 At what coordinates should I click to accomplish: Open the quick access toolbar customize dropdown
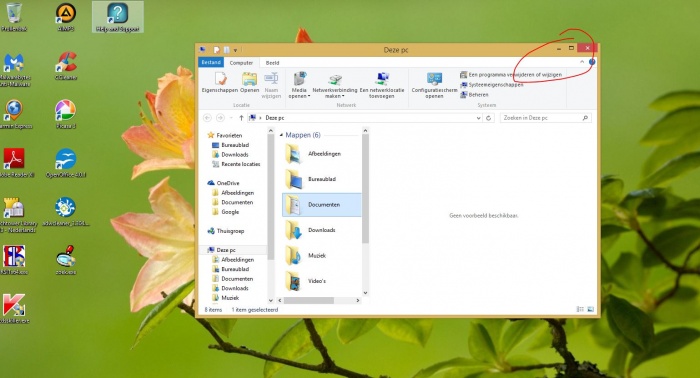[x=235, y=50]
